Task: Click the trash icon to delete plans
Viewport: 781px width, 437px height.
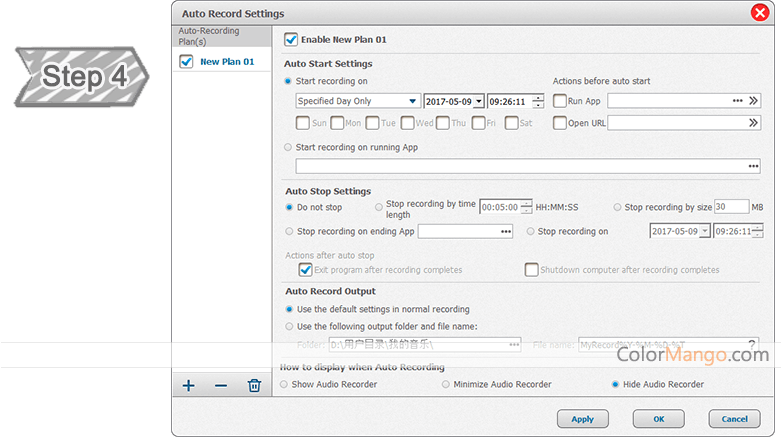Action: pyautogui.click(x=254, y=386)
